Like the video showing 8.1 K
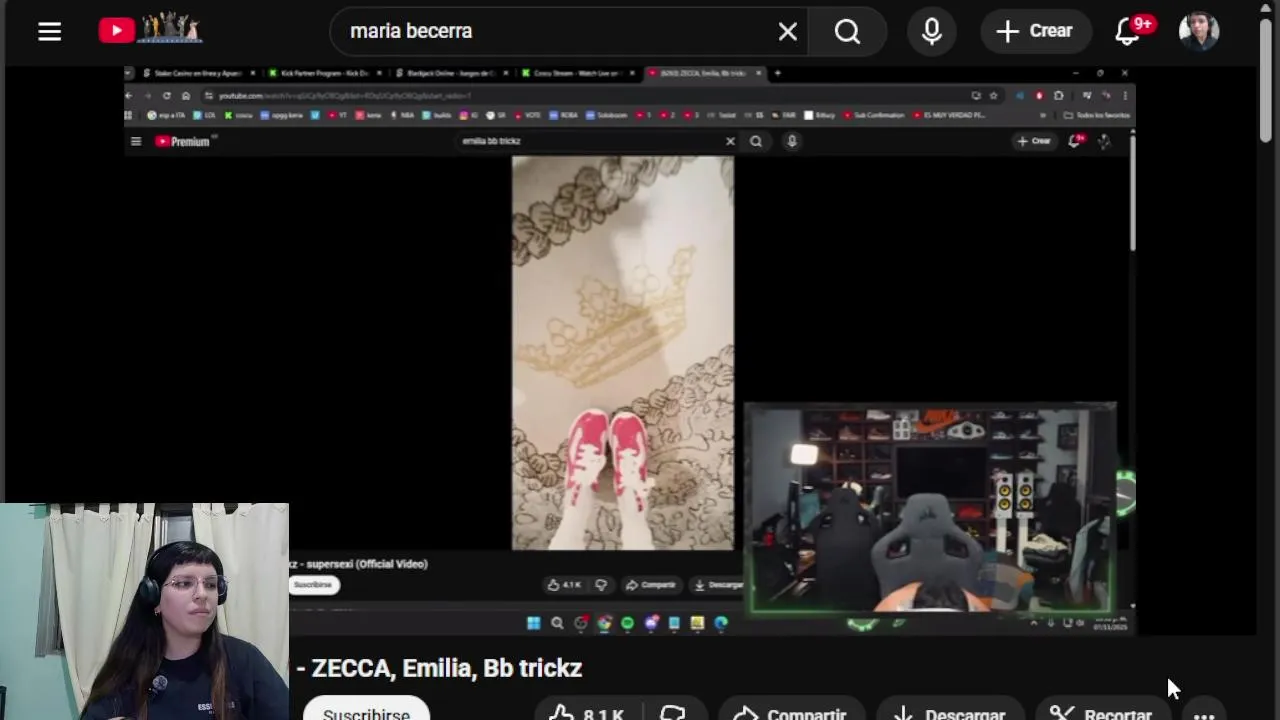The height and width of the screenshot is (720, 1280). (588, 711)
